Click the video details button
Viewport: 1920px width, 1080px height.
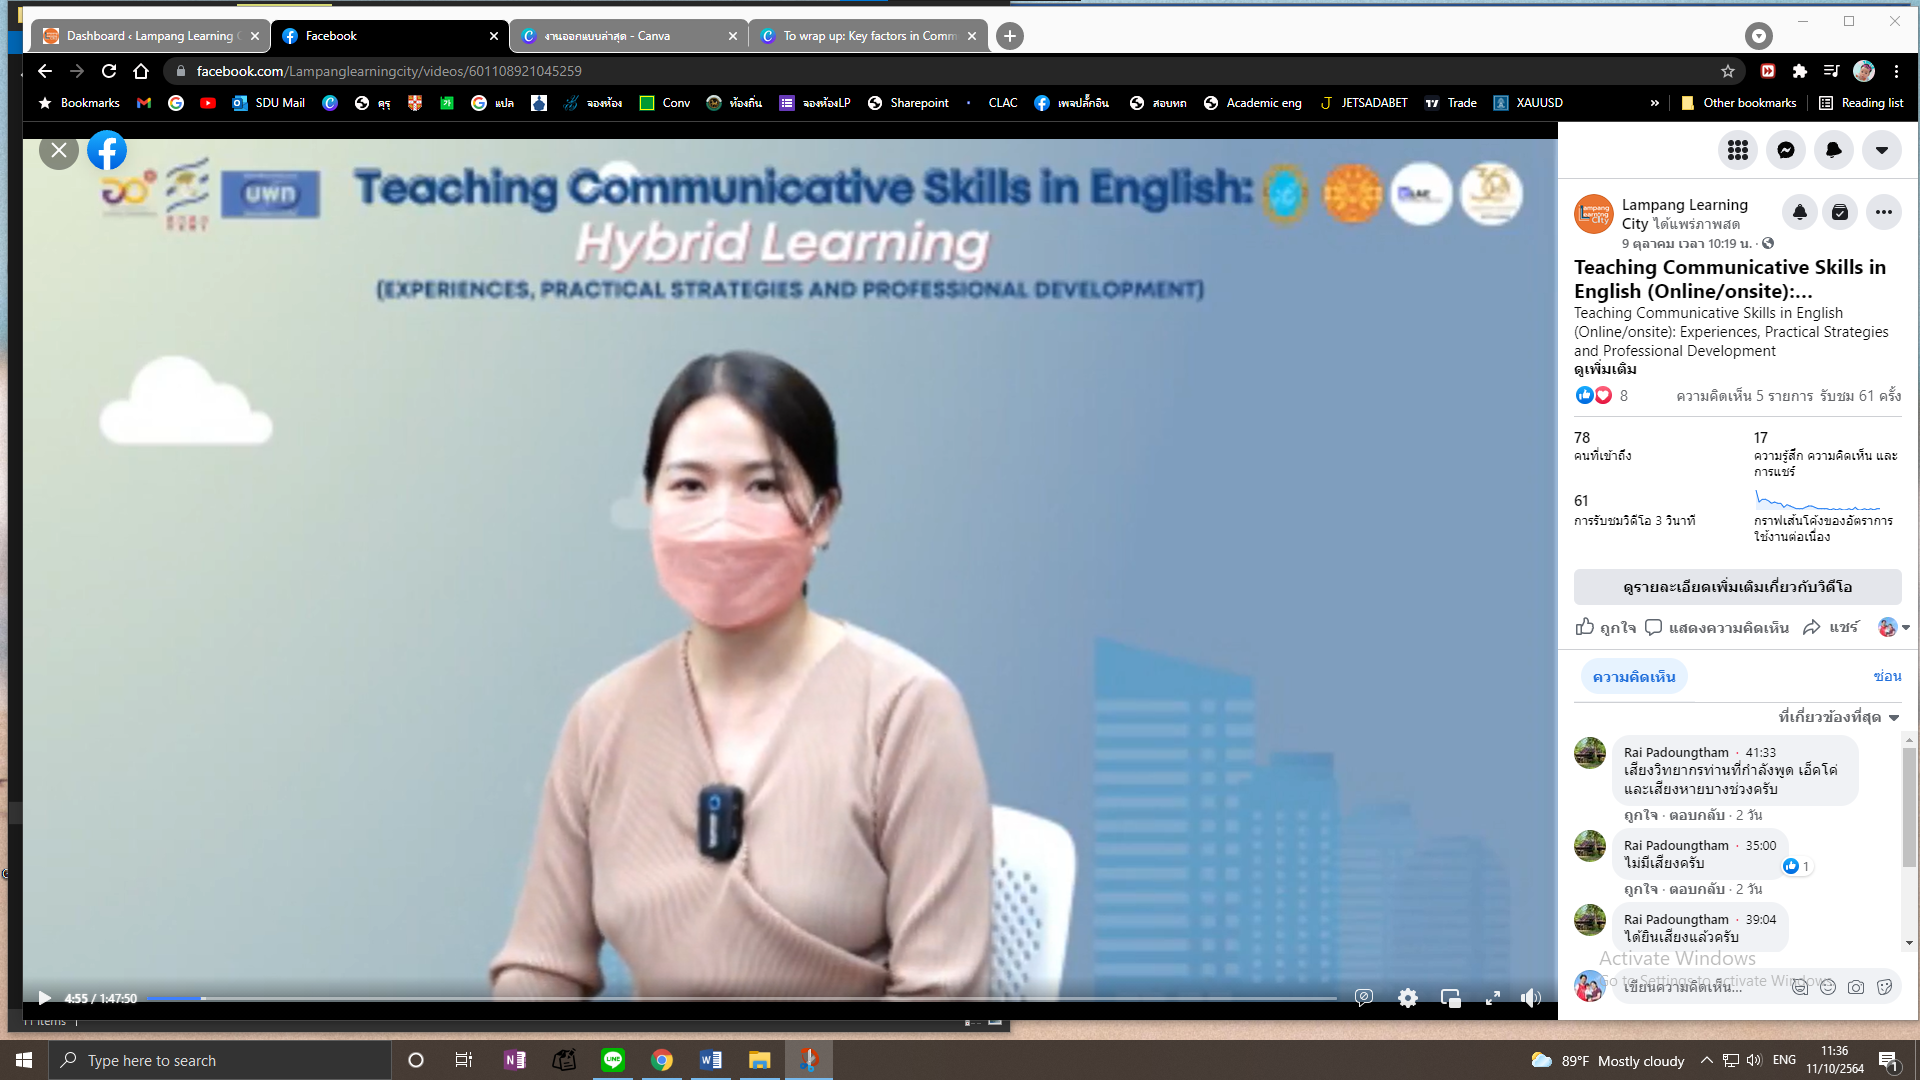point(1737,587)
